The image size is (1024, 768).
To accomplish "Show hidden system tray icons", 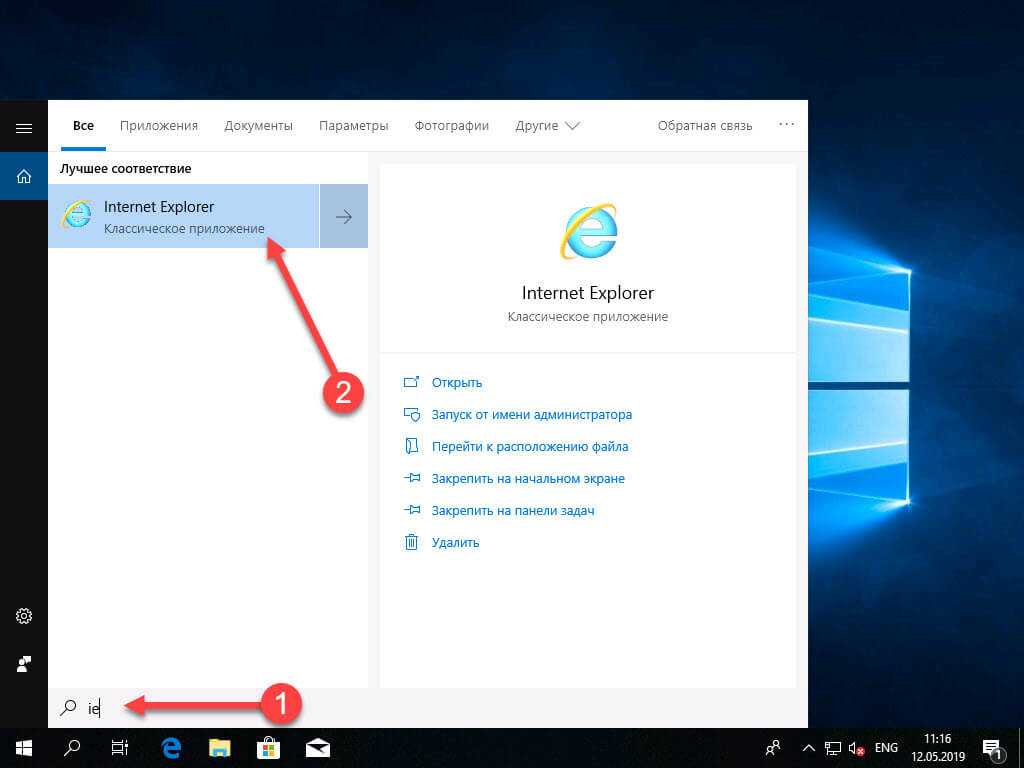I will 808,747.
